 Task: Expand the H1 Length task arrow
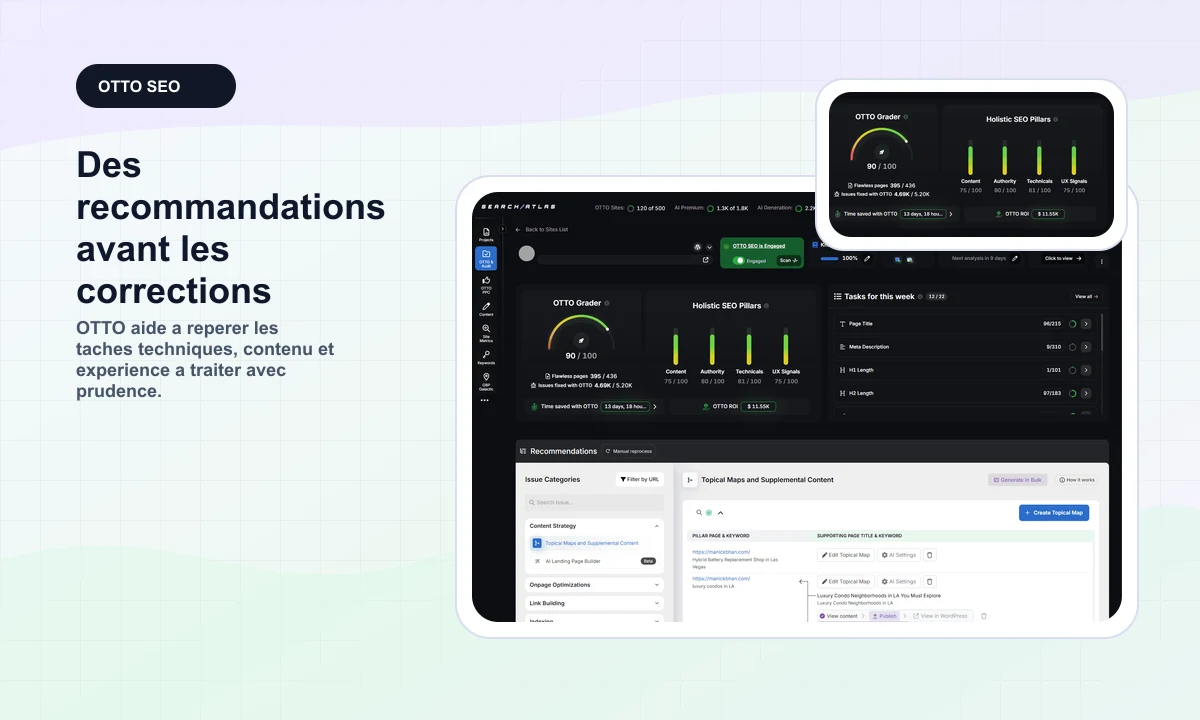click(1086, 370)
